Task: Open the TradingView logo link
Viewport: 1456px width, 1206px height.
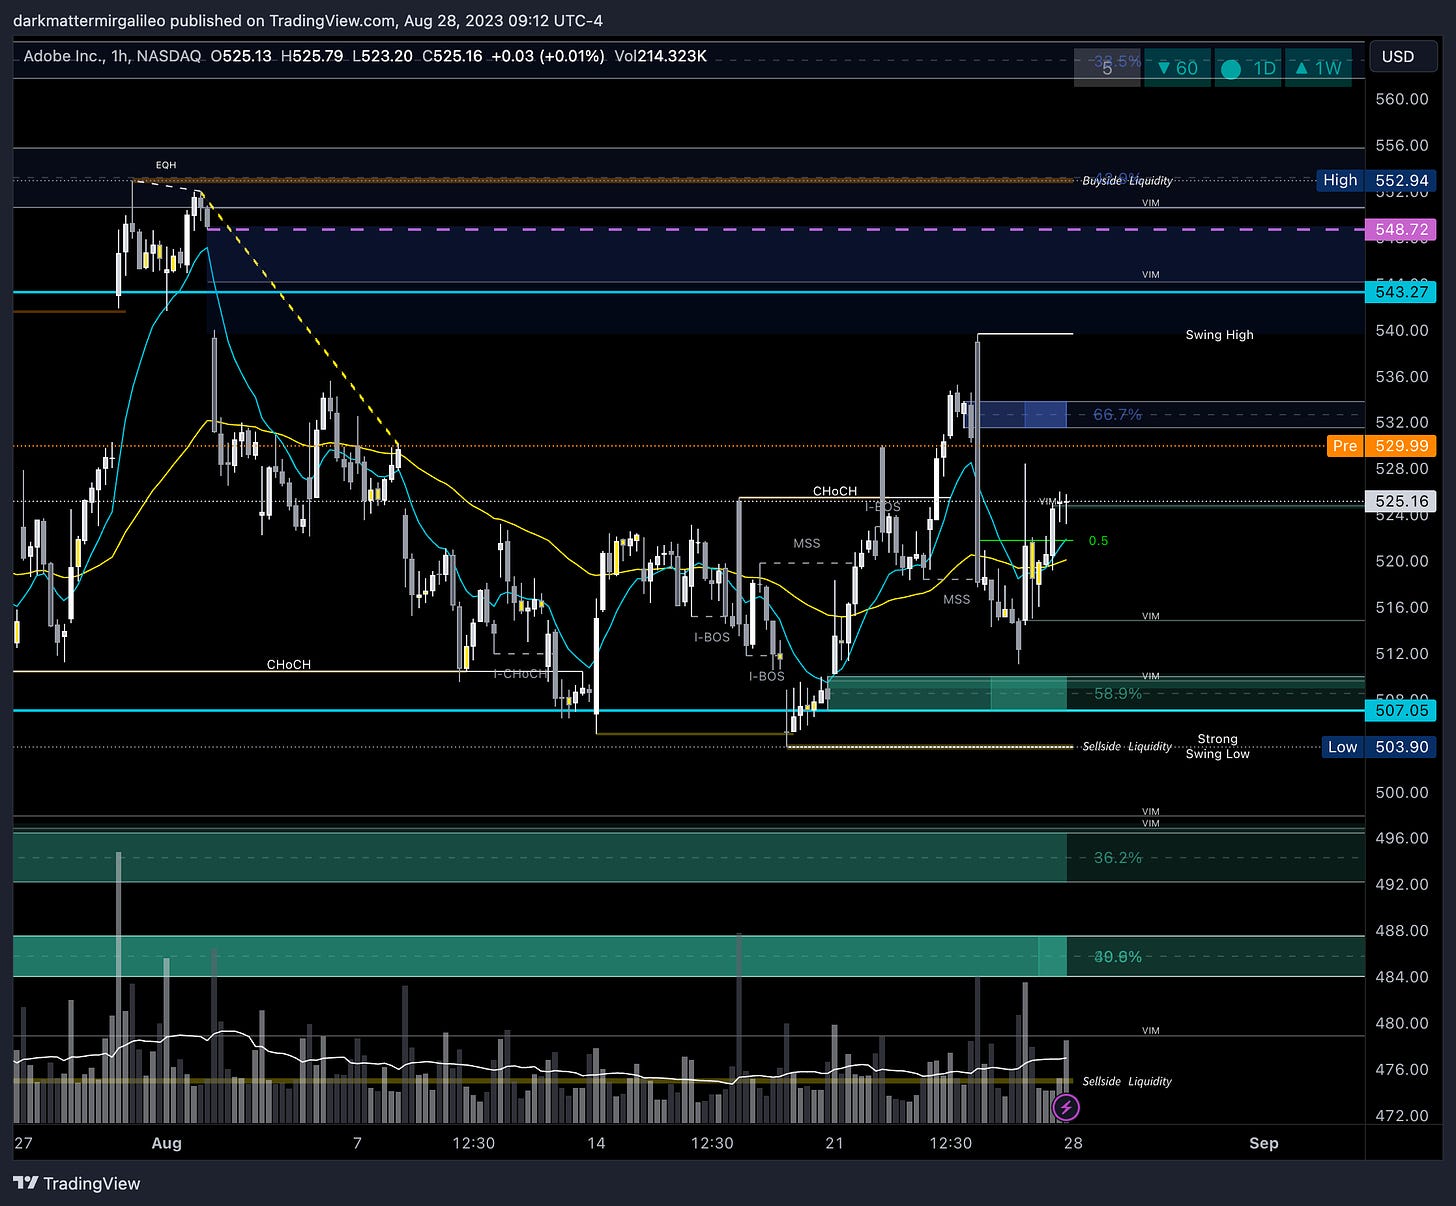Action: (x=77, y=1183)
